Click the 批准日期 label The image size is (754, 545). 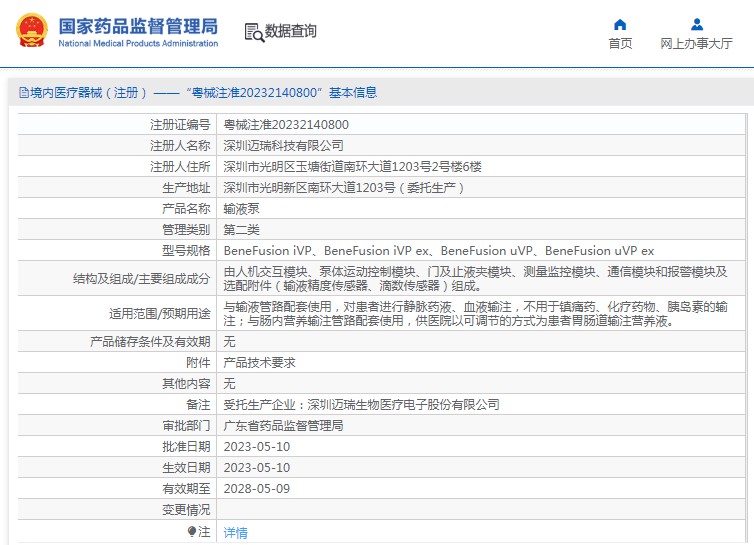click(186, 446)
